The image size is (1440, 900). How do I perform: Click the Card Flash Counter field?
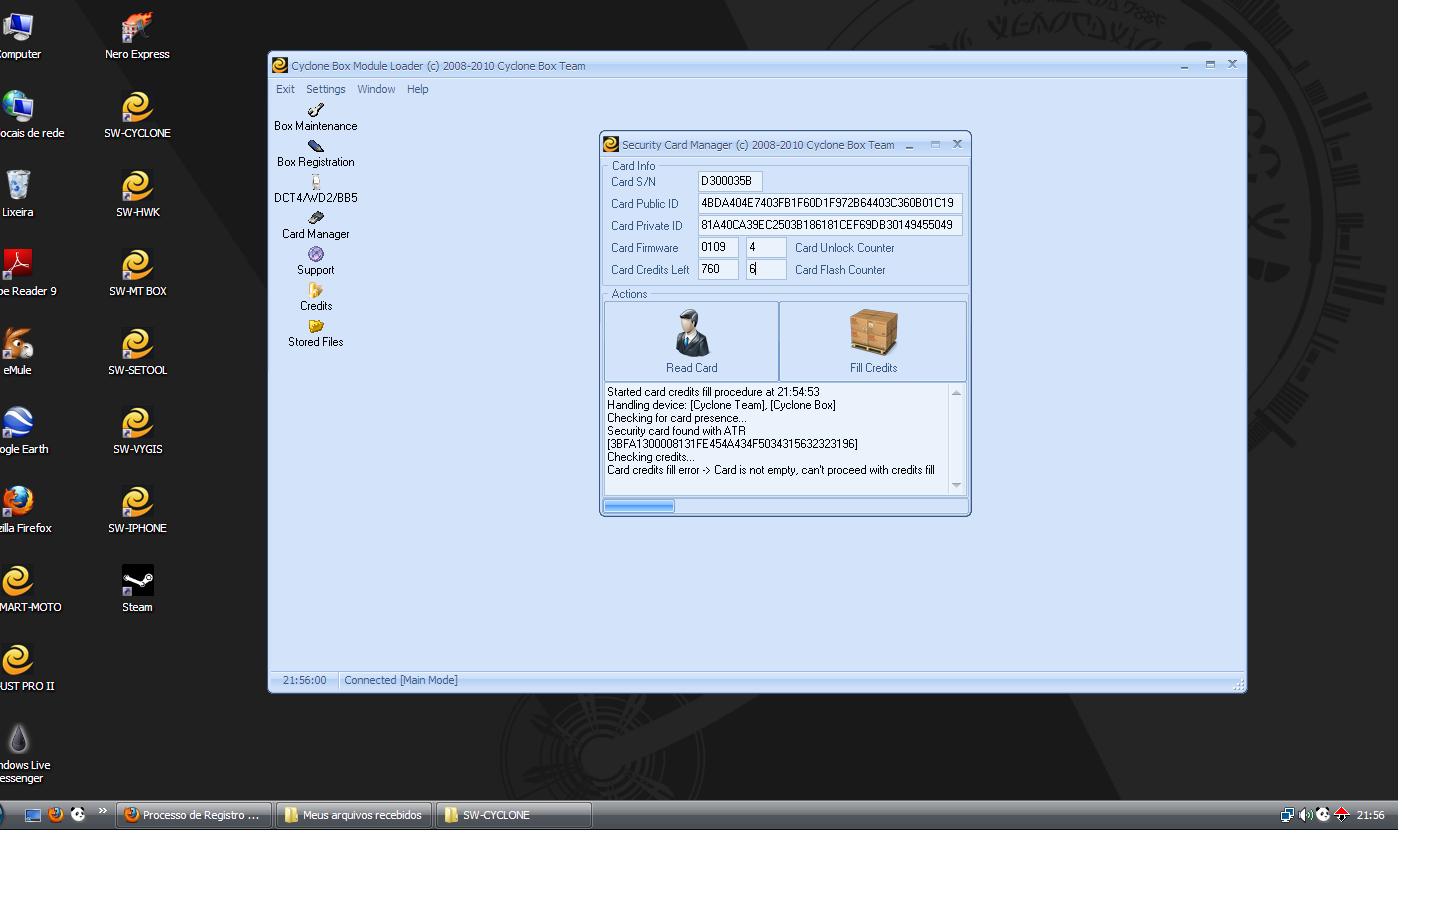coord(766,269)
